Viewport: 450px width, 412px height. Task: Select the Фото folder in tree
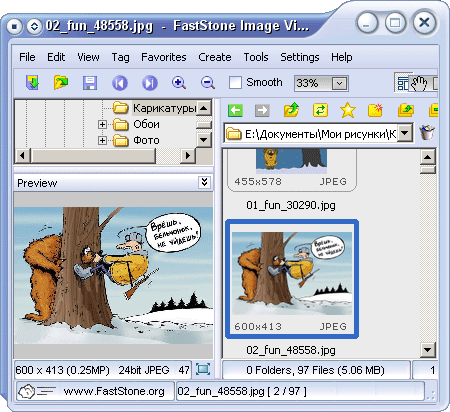[146, 140]
